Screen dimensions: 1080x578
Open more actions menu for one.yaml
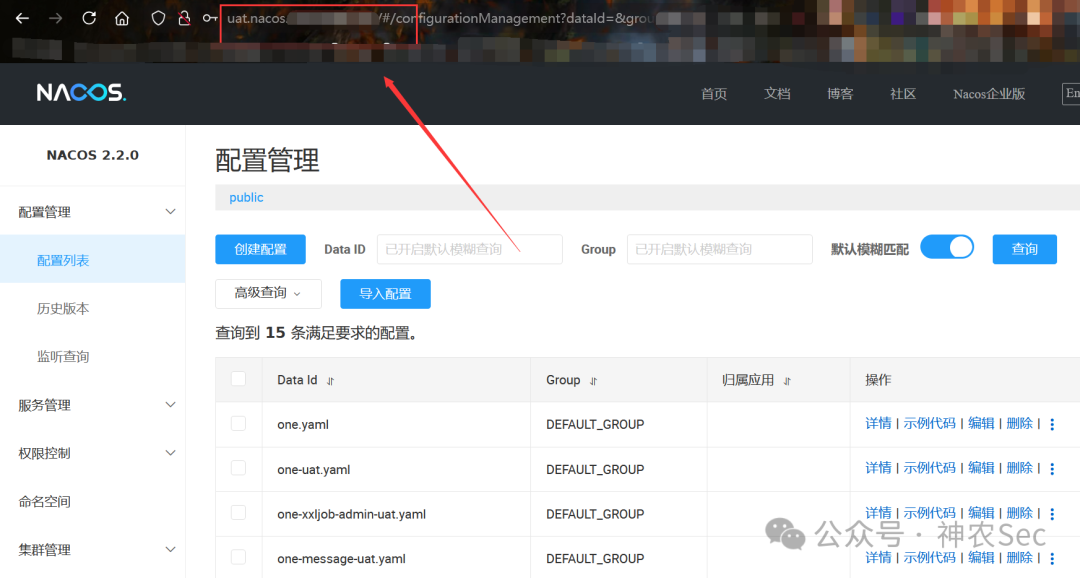[1052, 424]
